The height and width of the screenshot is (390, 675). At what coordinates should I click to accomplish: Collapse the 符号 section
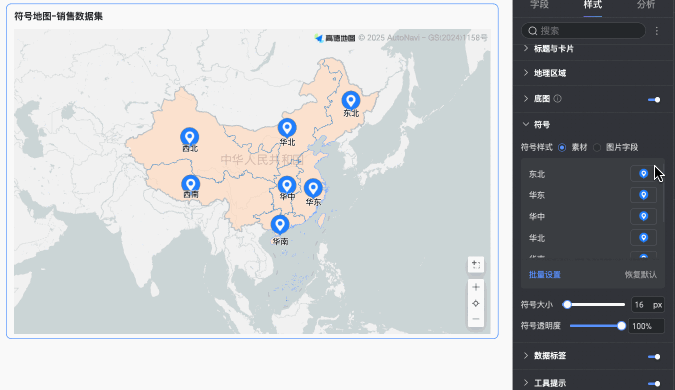tap(542, 125)
